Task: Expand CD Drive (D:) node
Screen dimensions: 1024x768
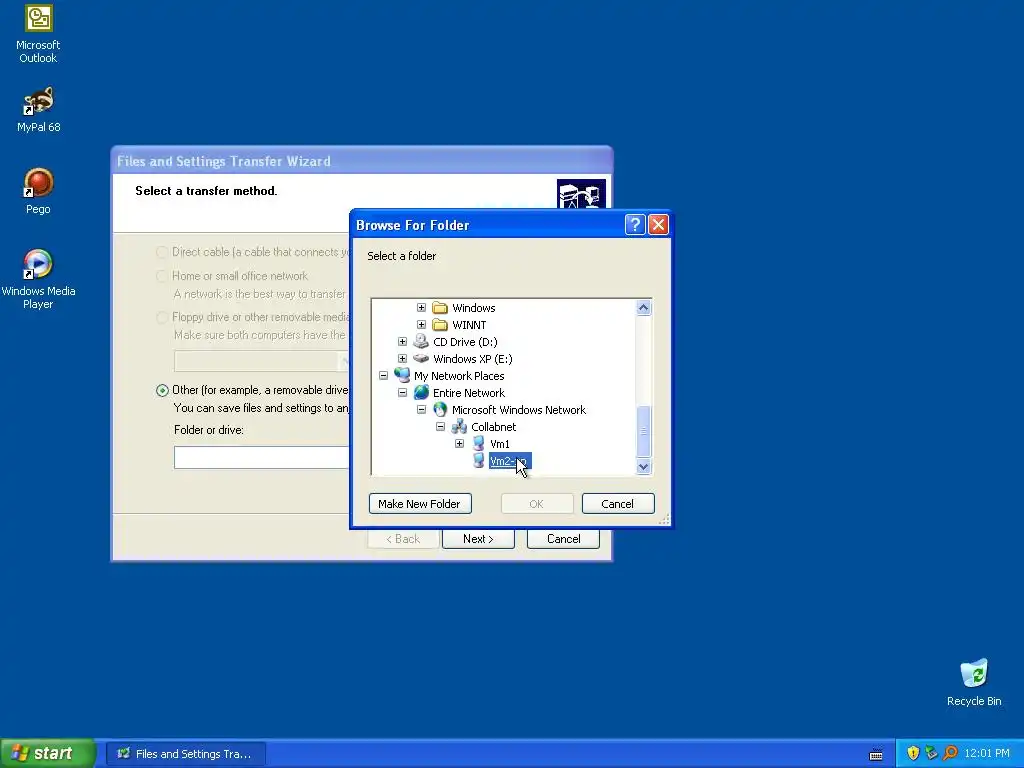Action: tap(402, 342)
